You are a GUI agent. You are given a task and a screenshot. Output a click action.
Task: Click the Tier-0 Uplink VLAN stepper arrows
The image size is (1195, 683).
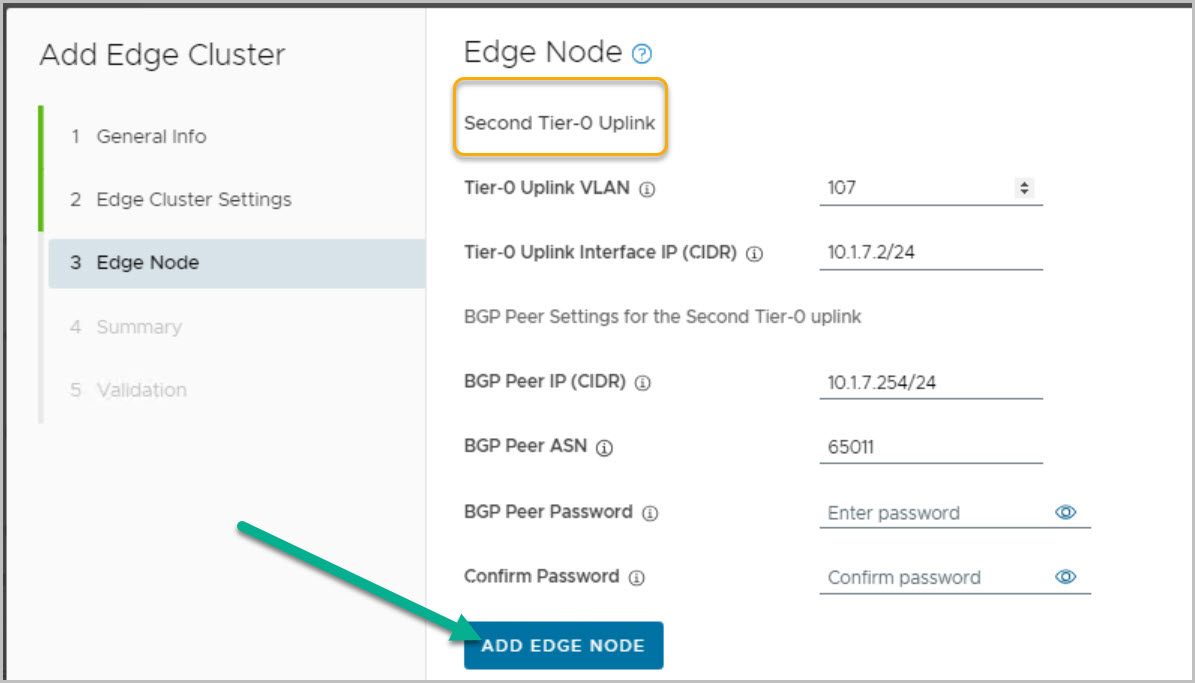(1023, 187)
